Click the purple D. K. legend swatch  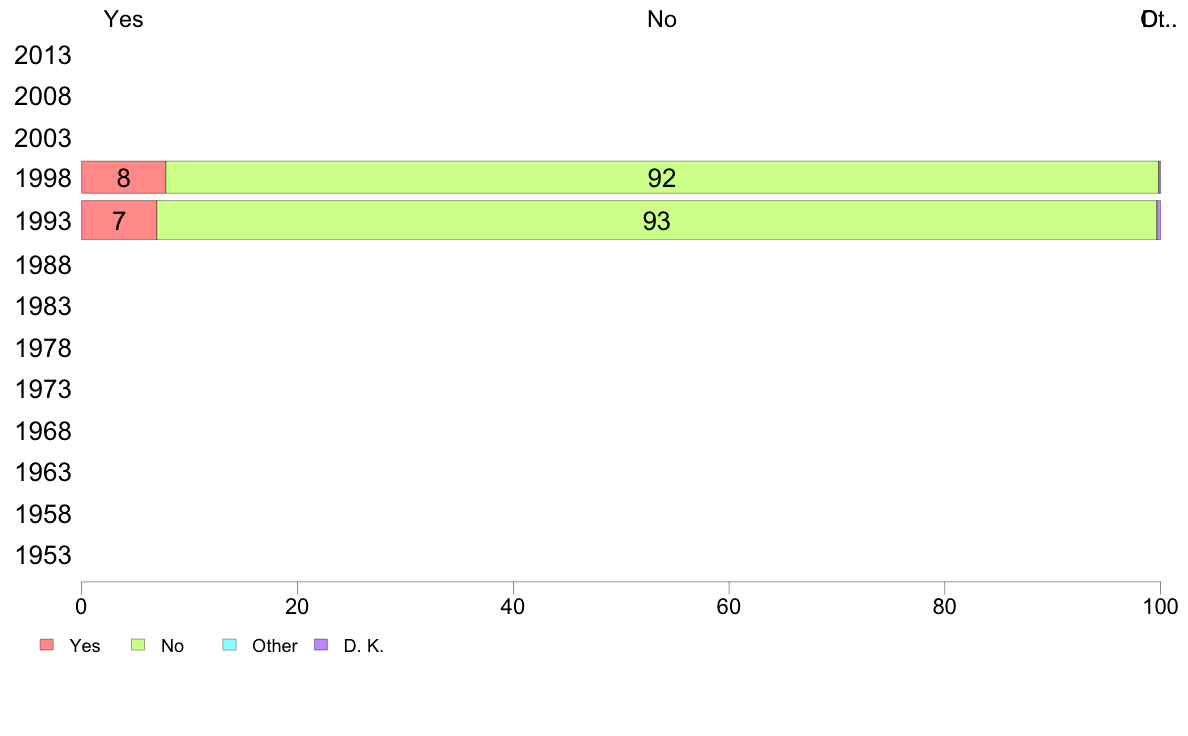(x=321, y=645)
